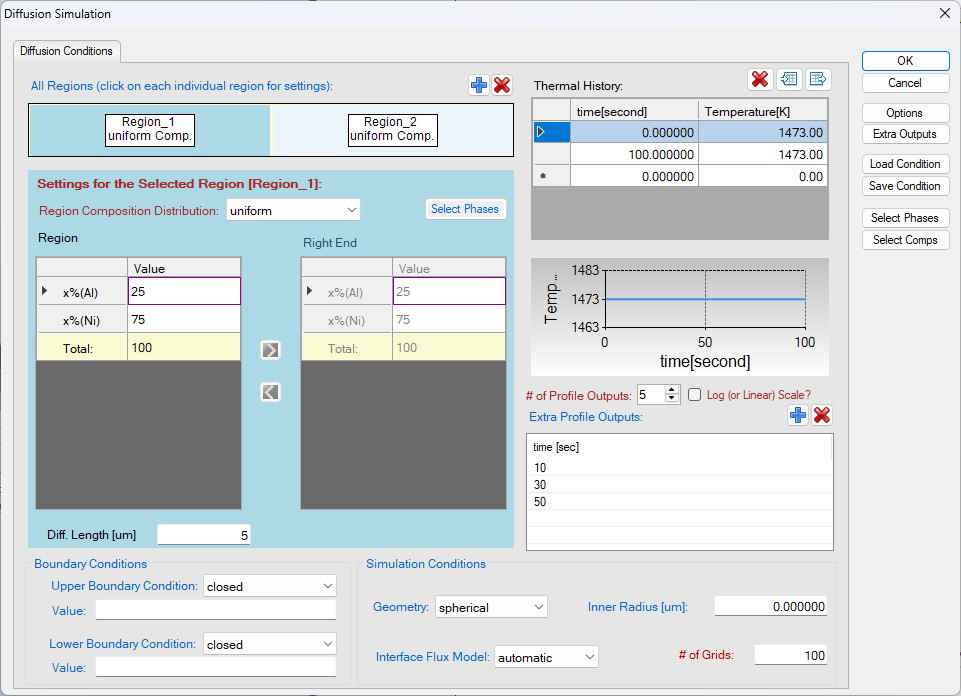Remove extra profile output with red X icon
The image size is (961, 696).
822,415
